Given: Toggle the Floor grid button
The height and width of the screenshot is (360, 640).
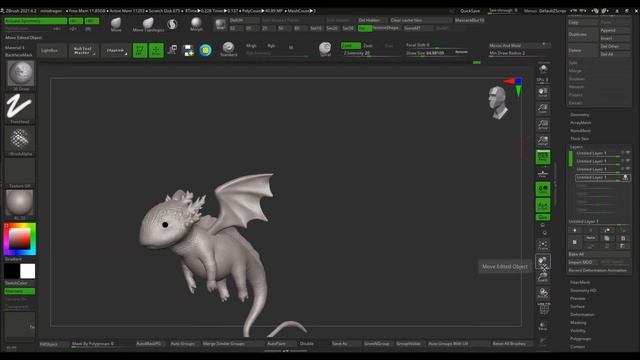Looking at the screenshot, I should point(543,173).
